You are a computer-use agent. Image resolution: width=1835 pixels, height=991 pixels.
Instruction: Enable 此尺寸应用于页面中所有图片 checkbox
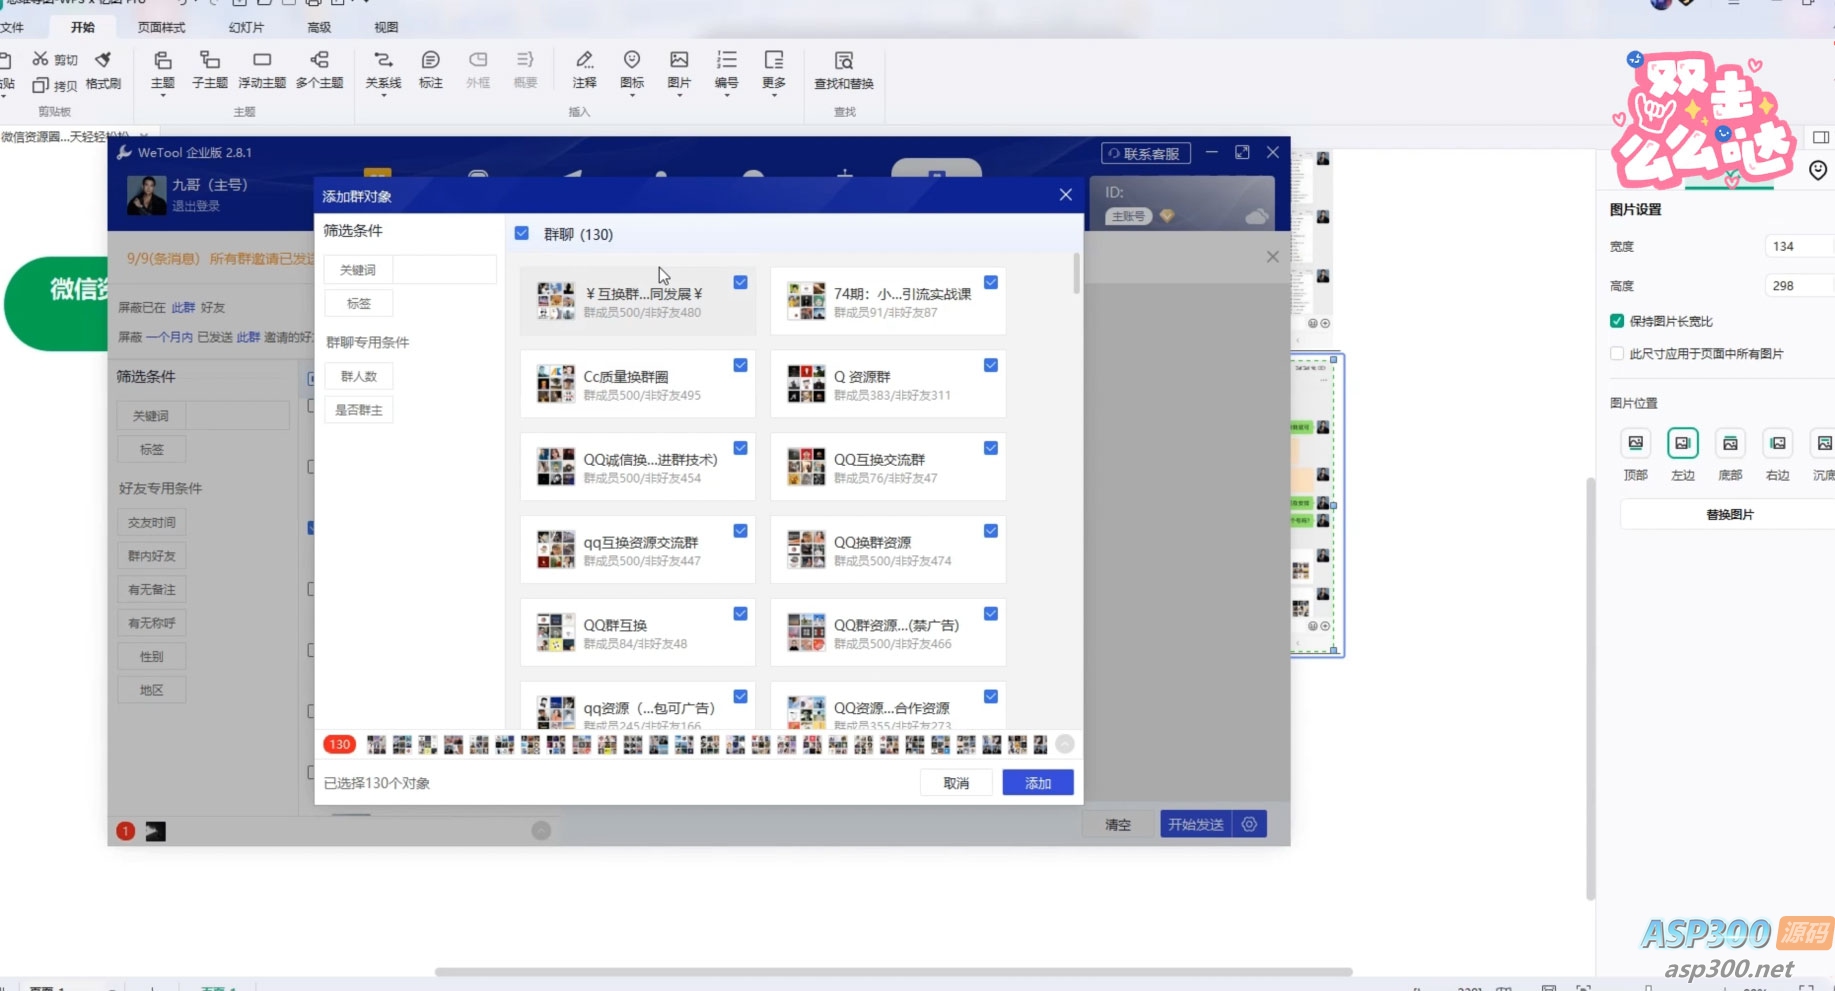tap(1617, 353)
